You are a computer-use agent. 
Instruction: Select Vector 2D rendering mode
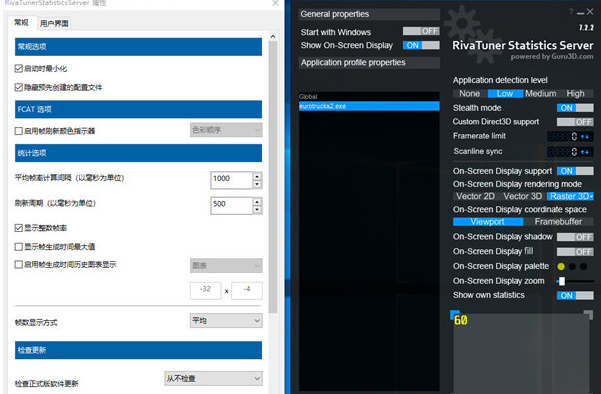(475, 196)
